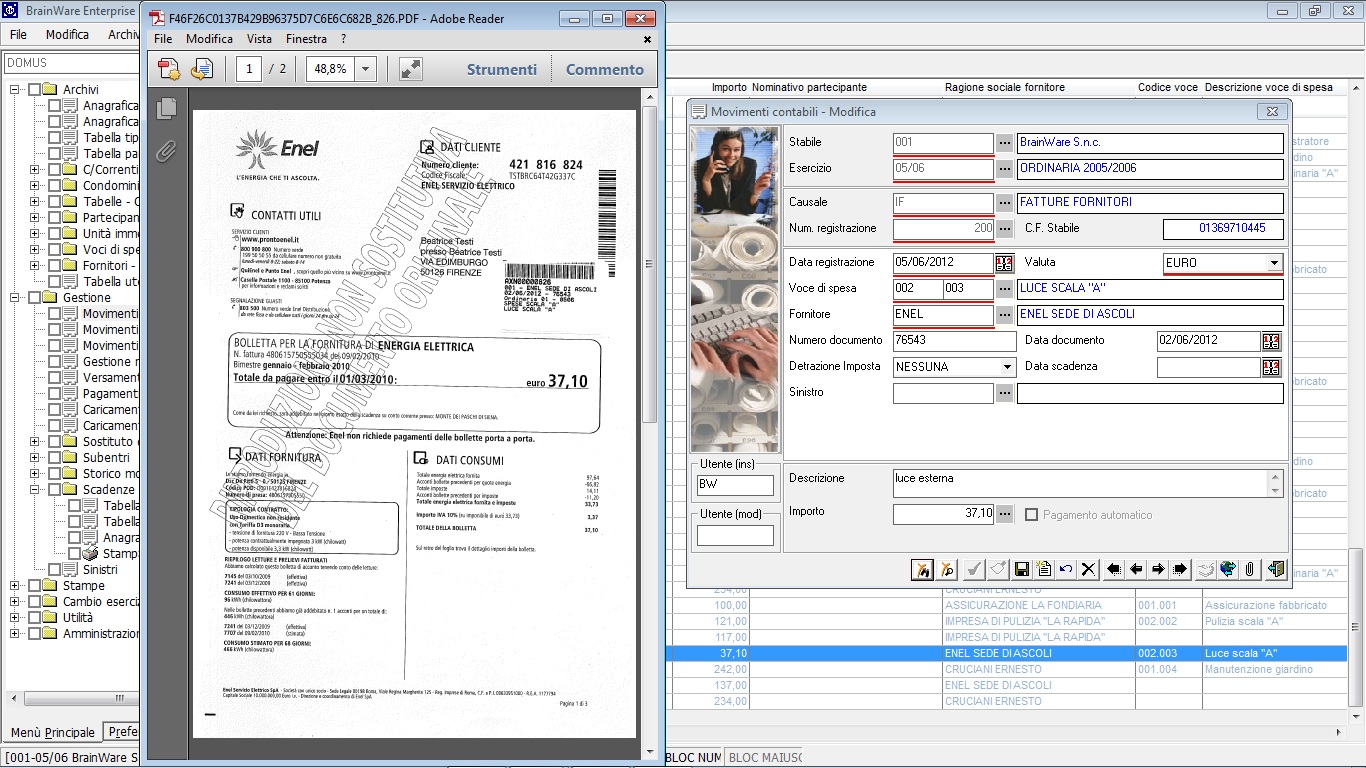Image resolution: width=1366 pixels, height=768 pixels.
Task: Click the Numero documento field
Action: (954, 341)
